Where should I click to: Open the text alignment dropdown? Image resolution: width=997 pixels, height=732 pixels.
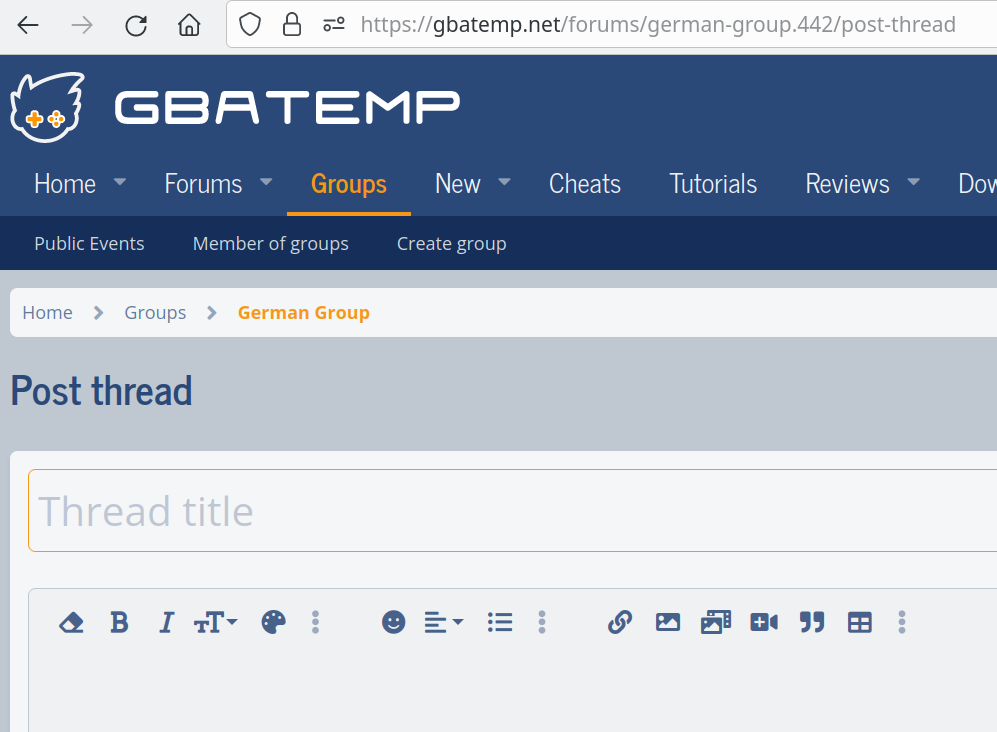444,622
